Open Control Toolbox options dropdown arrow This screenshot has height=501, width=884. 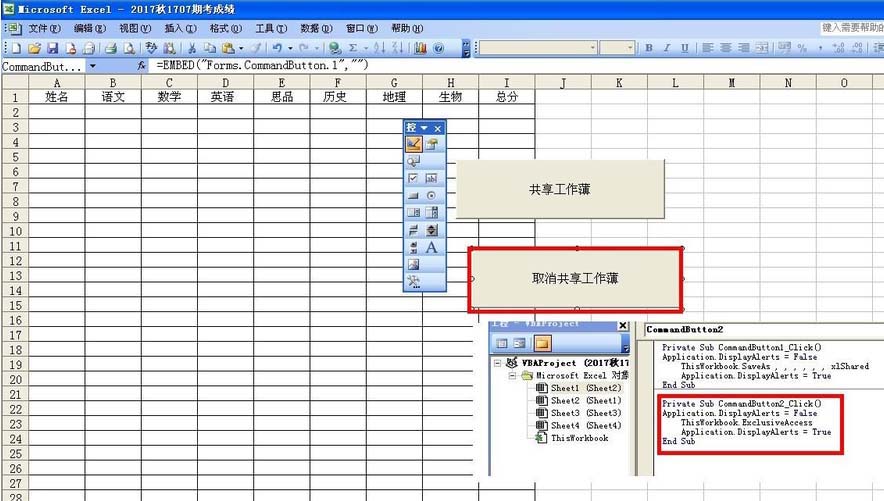click(x=424, y=128)
